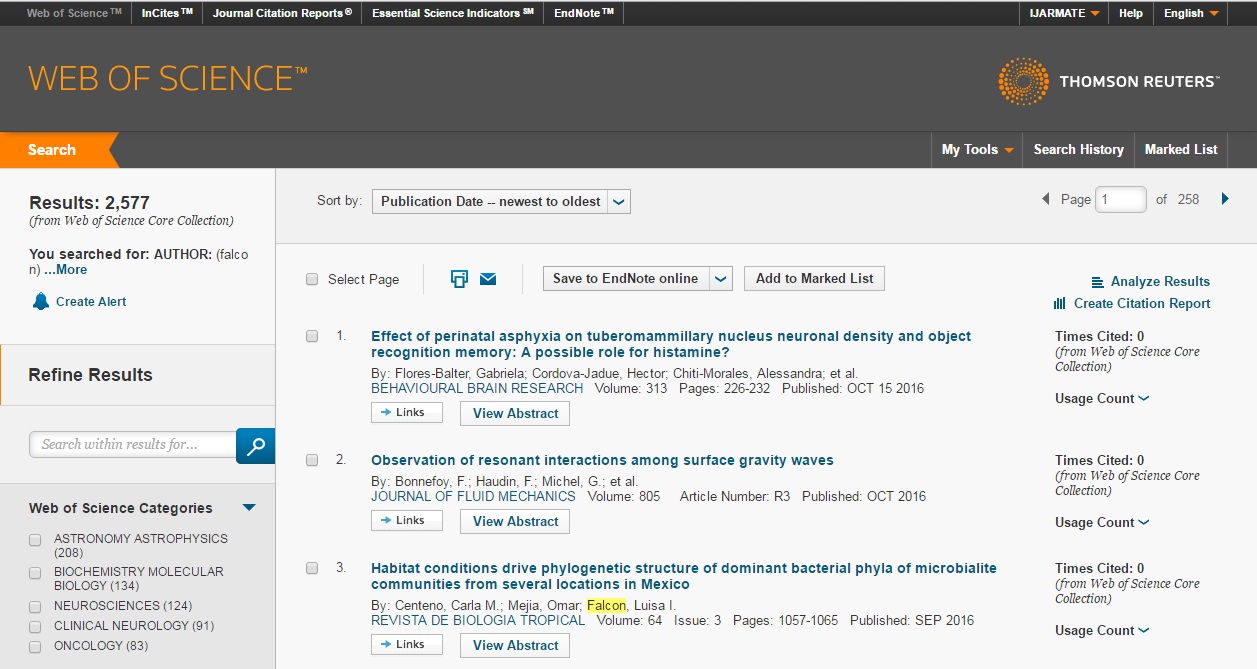Click the Behavioural Brain Research journal link
1257x669 pixels.
477,388
